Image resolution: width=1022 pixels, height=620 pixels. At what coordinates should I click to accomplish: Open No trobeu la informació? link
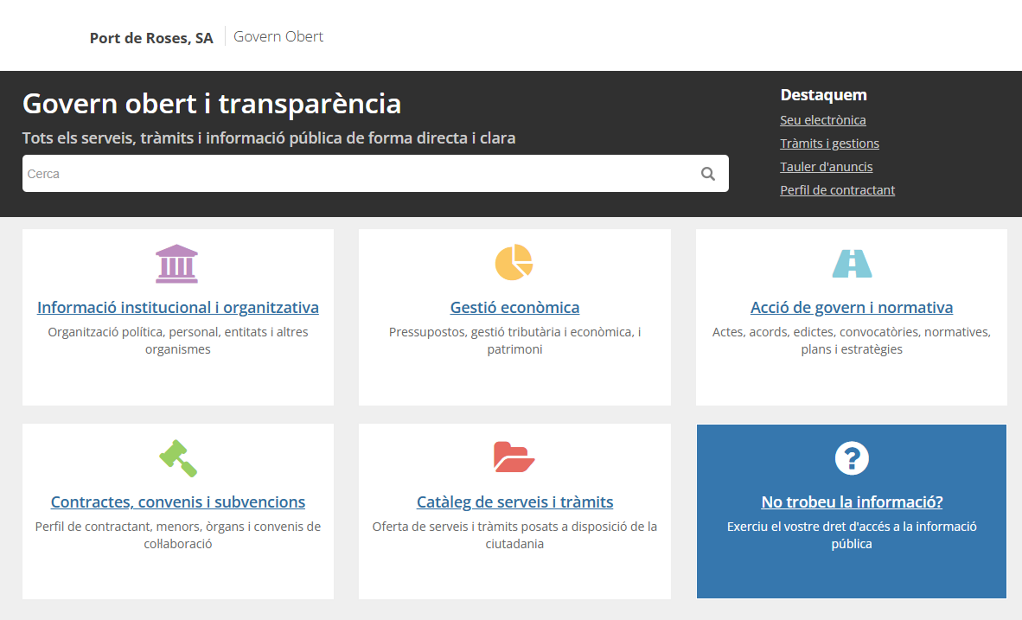852,502
